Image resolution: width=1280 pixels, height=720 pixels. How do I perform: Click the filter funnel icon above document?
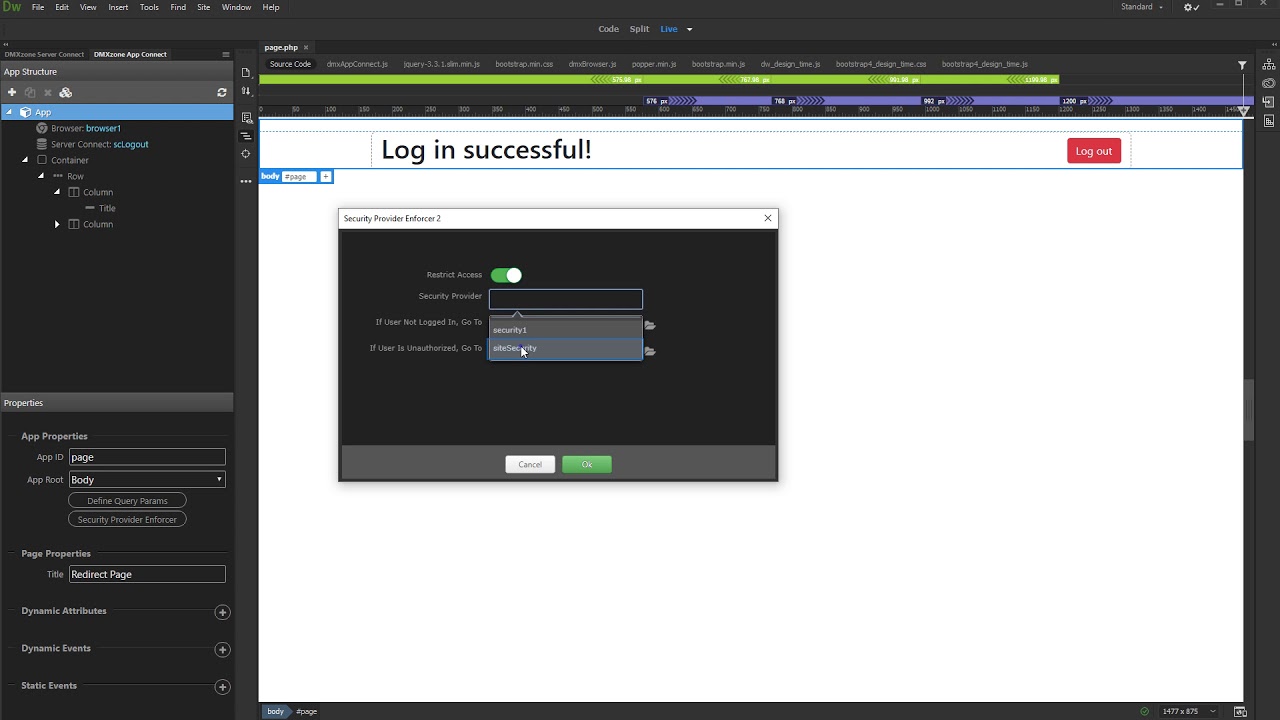coord(1242,65)
